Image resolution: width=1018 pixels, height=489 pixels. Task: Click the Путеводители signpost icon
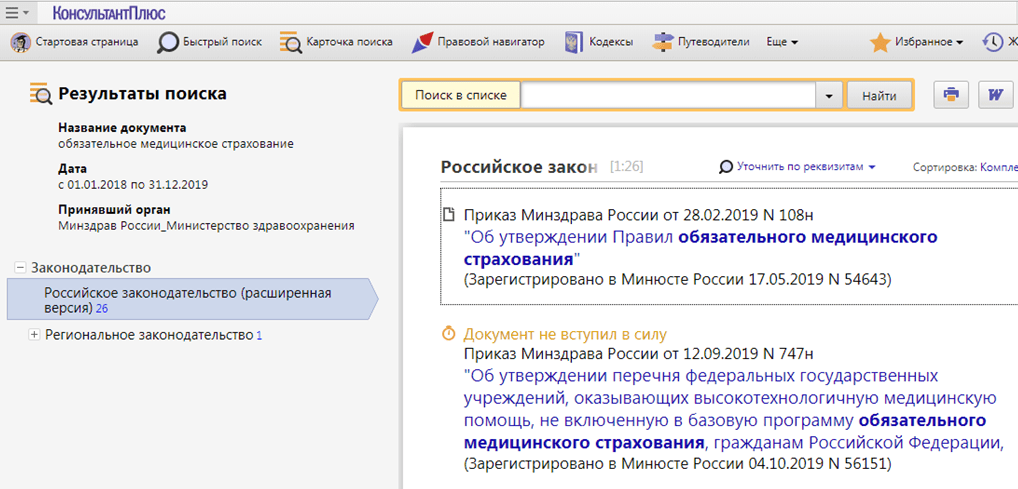pos(663,42)
